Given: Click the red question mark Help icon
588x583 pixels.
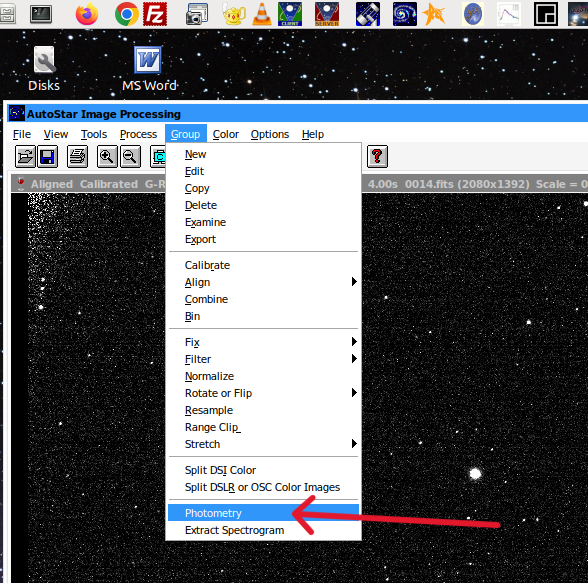Looking at the screenshot, I should (x=377, y=156).
